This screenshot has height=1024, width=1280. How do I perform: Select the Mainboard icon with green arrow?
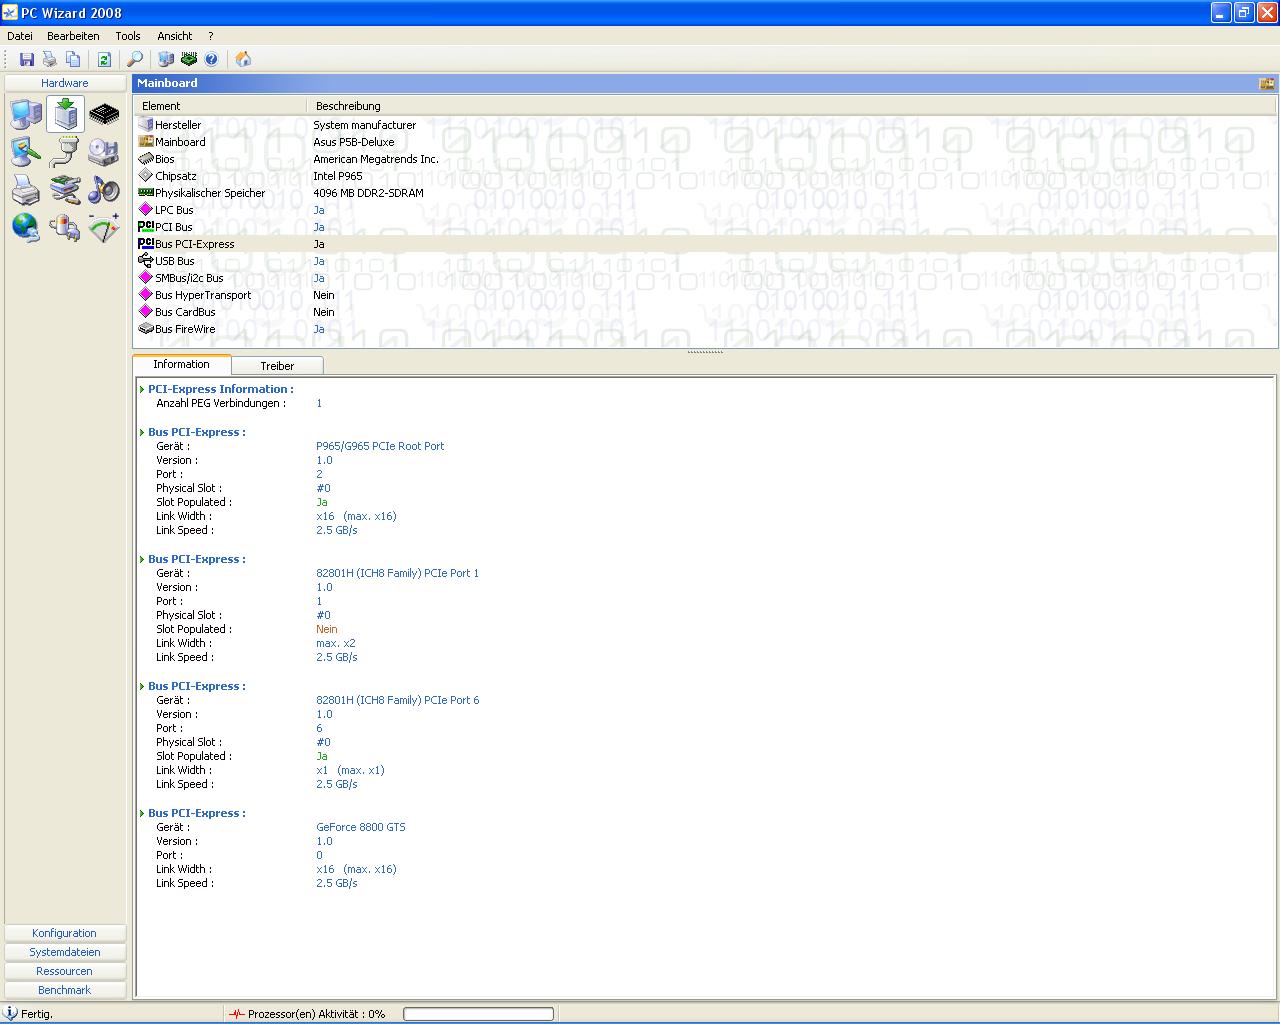click(x=65, y=114)
